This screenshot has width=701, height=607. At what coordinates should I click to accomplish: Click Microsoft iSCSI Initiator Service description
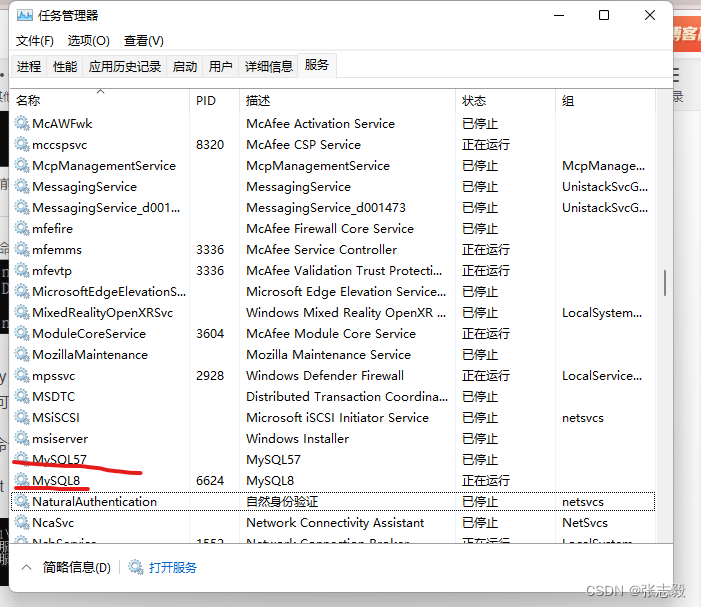(x=338, y=417)
